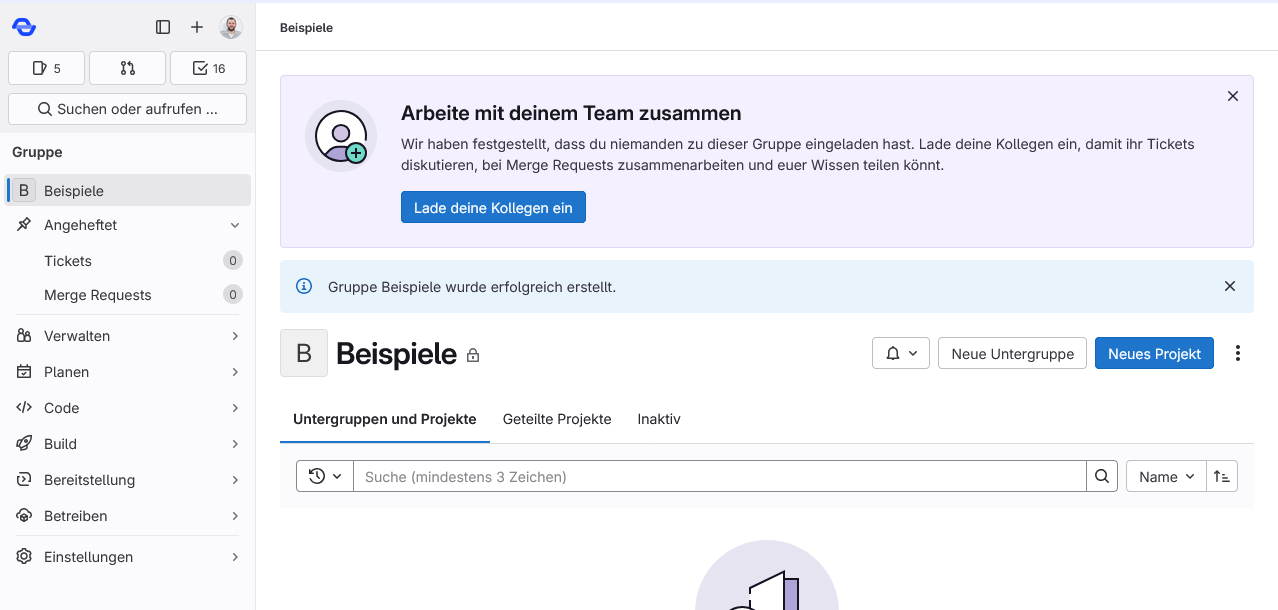Click the magnifier search button
Screen dimensions: 1278x610
(1102, 476)
